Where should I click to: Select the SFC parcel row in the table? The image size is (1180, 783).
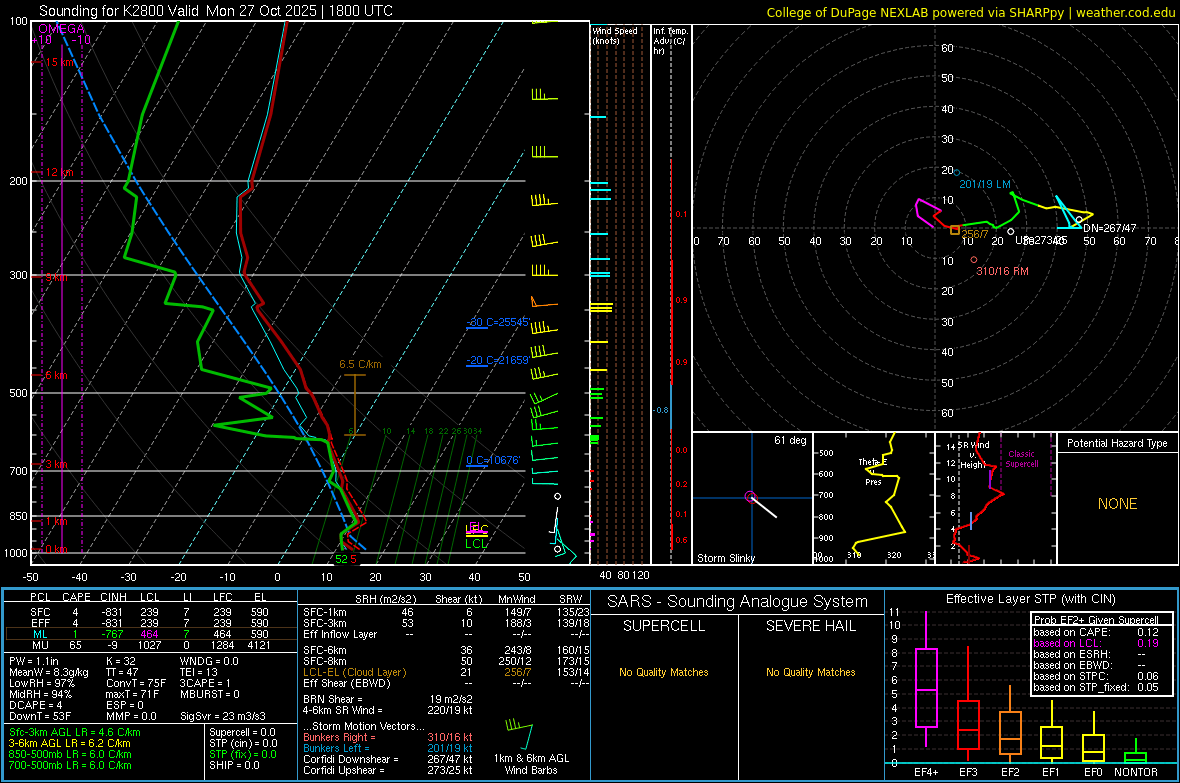(x=149, y=612)
